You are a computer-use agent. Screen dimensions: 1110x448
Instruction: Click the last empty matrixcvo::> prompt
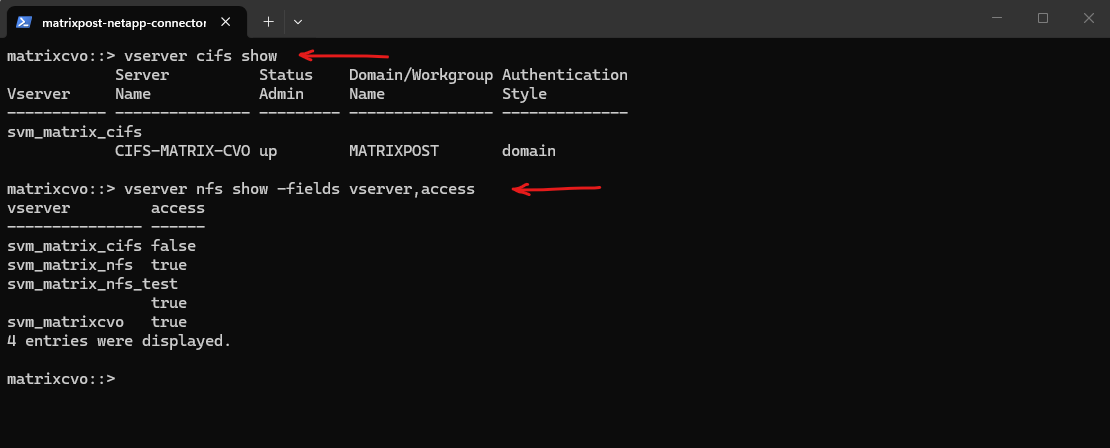(61, 379)
